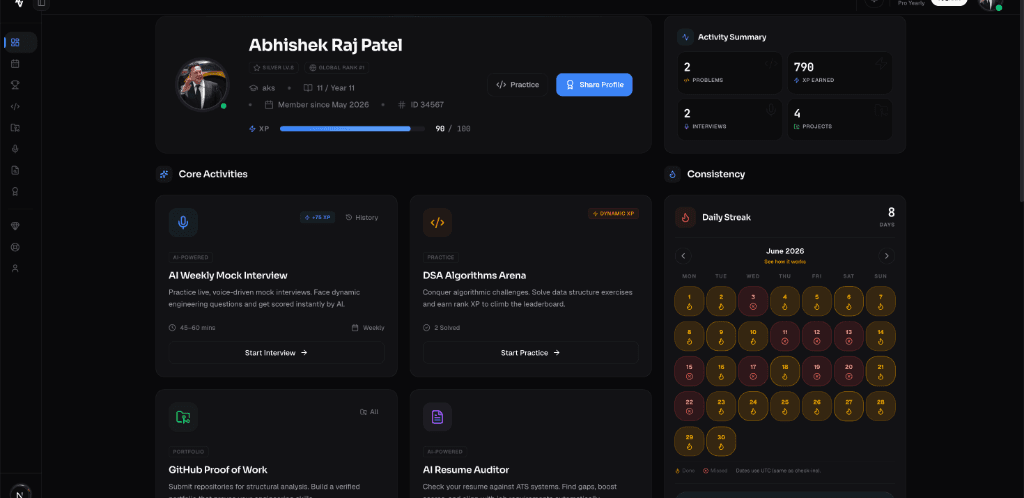The image size is (1024, 498).
Task: Open the award ribbon icon in the sidebar
Action: click(16, 191)
